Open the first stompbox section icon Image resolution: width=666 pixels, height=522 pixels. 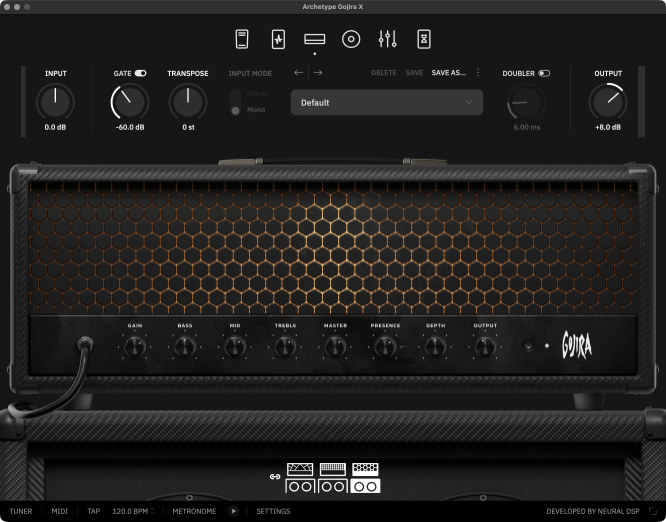(x=242, y=39)
